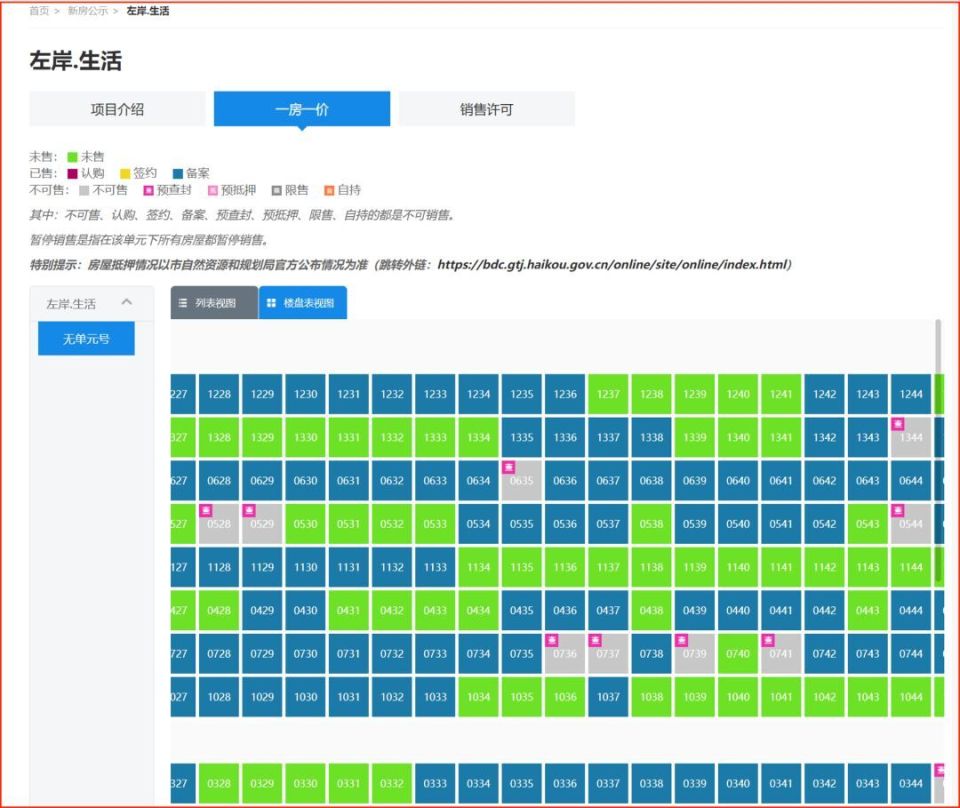
Task: Open the 首页 breadcrumb link
Action: coord(37,11)
